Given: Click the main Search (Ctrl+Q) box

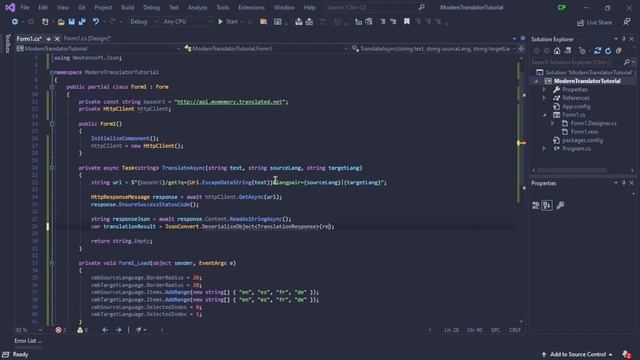Looking at the screenshot, I should point(371,7).
